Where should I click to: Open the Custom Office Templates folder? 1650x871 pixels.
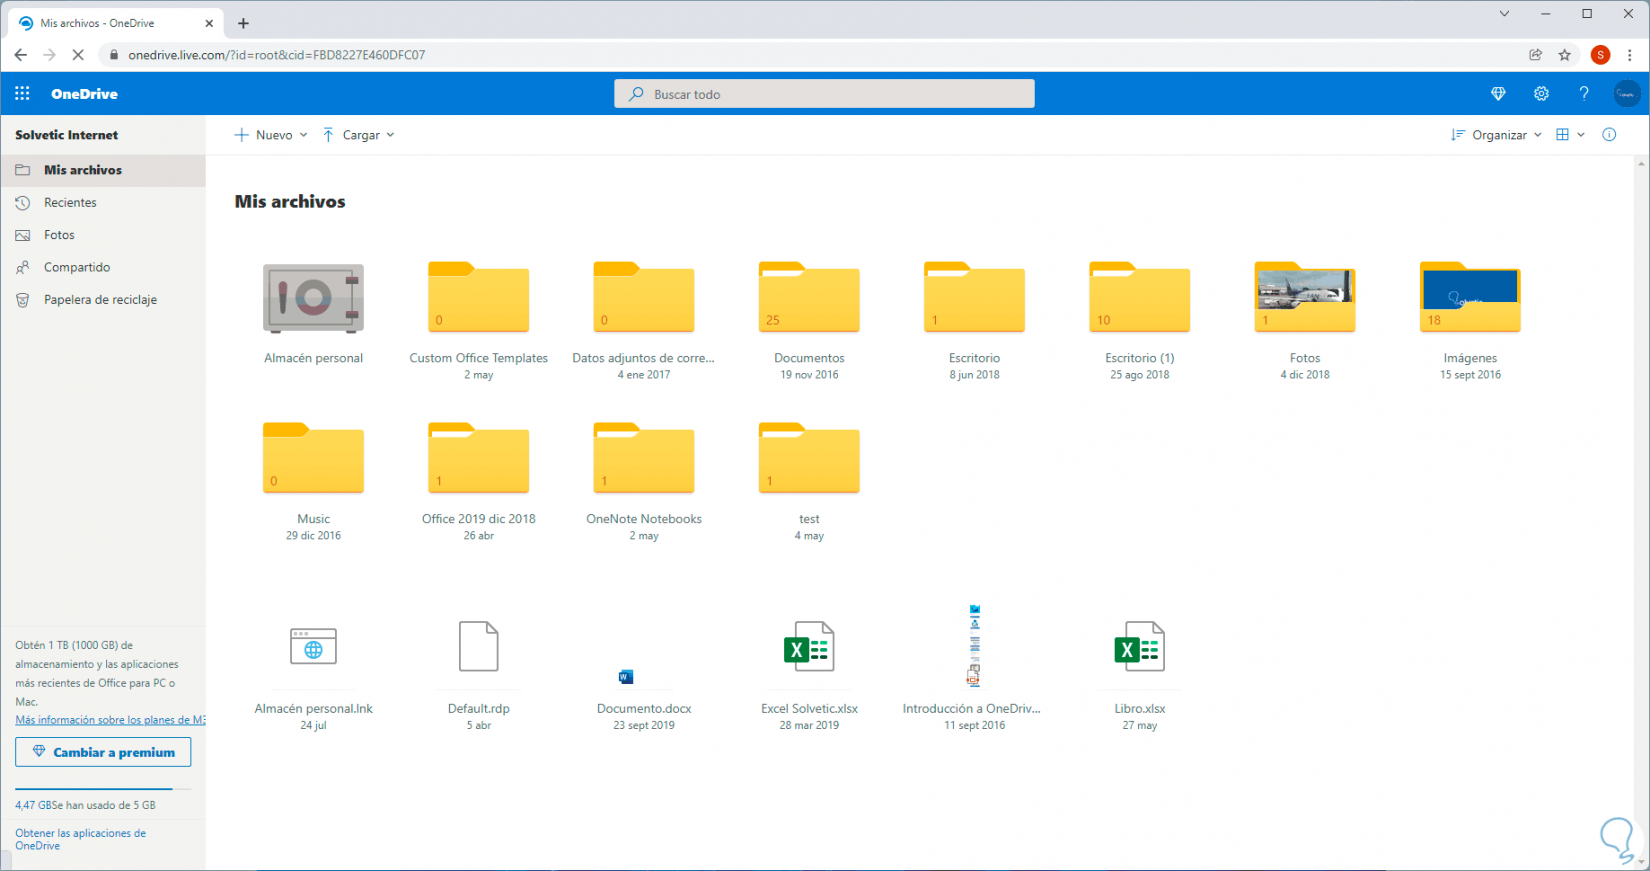click(x=479, y=297)
